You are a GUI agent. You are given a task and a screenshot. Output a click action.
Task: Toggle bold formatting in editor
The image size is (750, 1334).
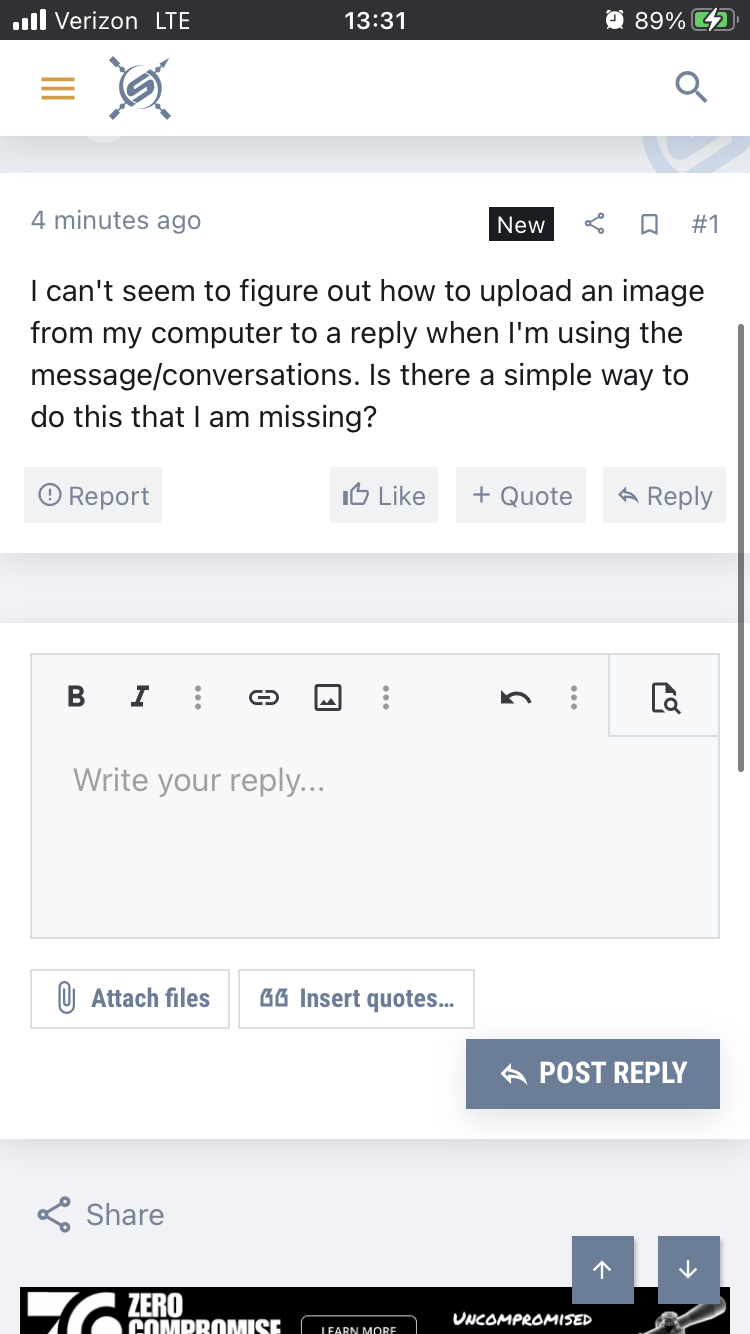click(x=76, y=696)
